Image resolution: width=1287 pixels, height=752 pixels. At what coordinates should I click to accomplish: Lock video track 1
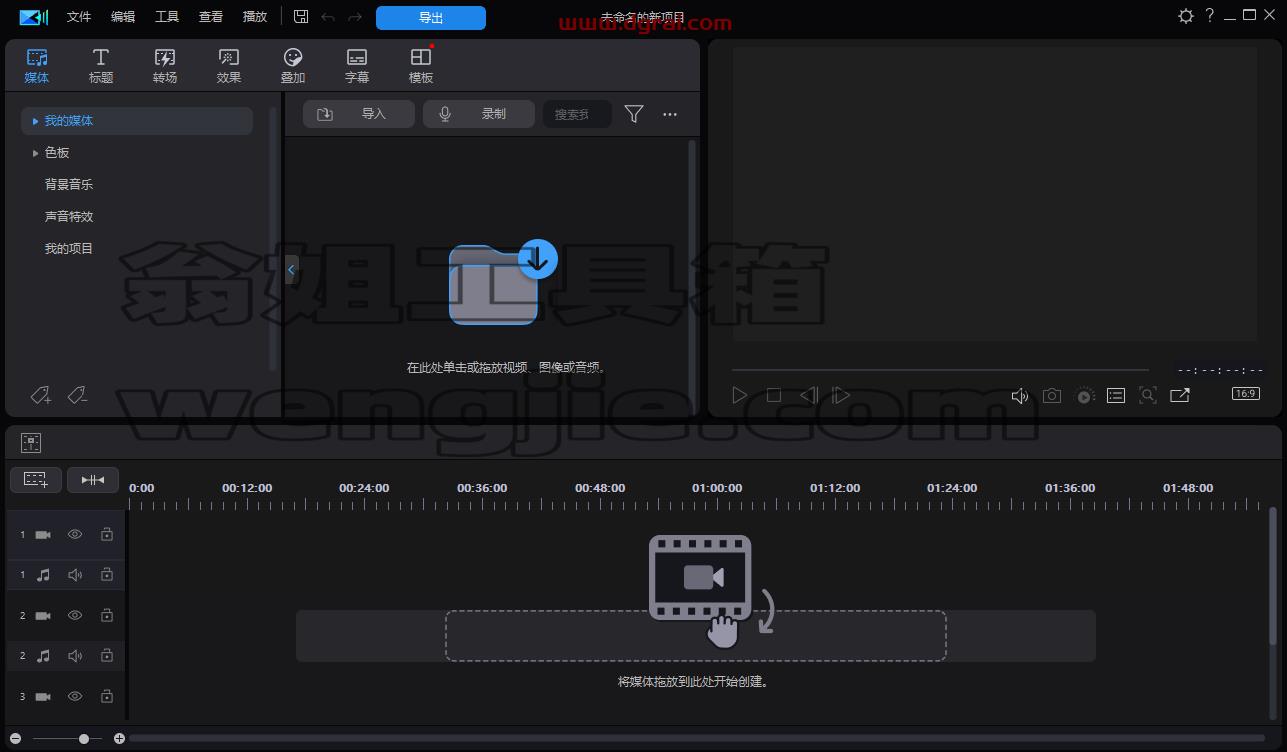pos(107,535)
